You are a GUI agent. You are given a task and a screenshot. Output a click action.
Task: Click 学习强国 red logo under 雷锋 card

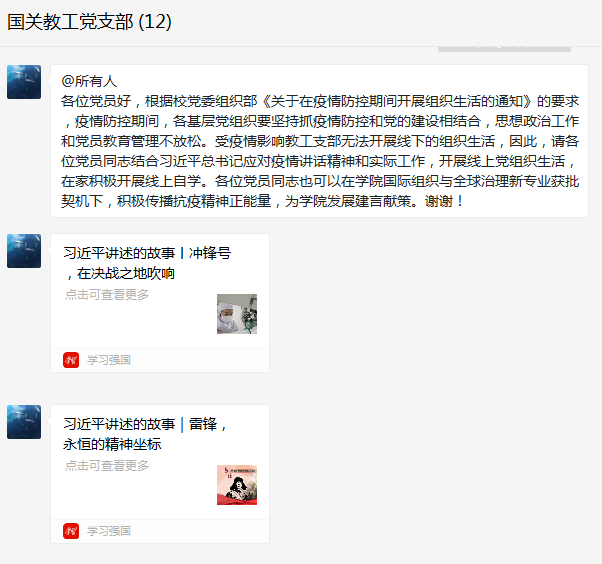point(71,531)
